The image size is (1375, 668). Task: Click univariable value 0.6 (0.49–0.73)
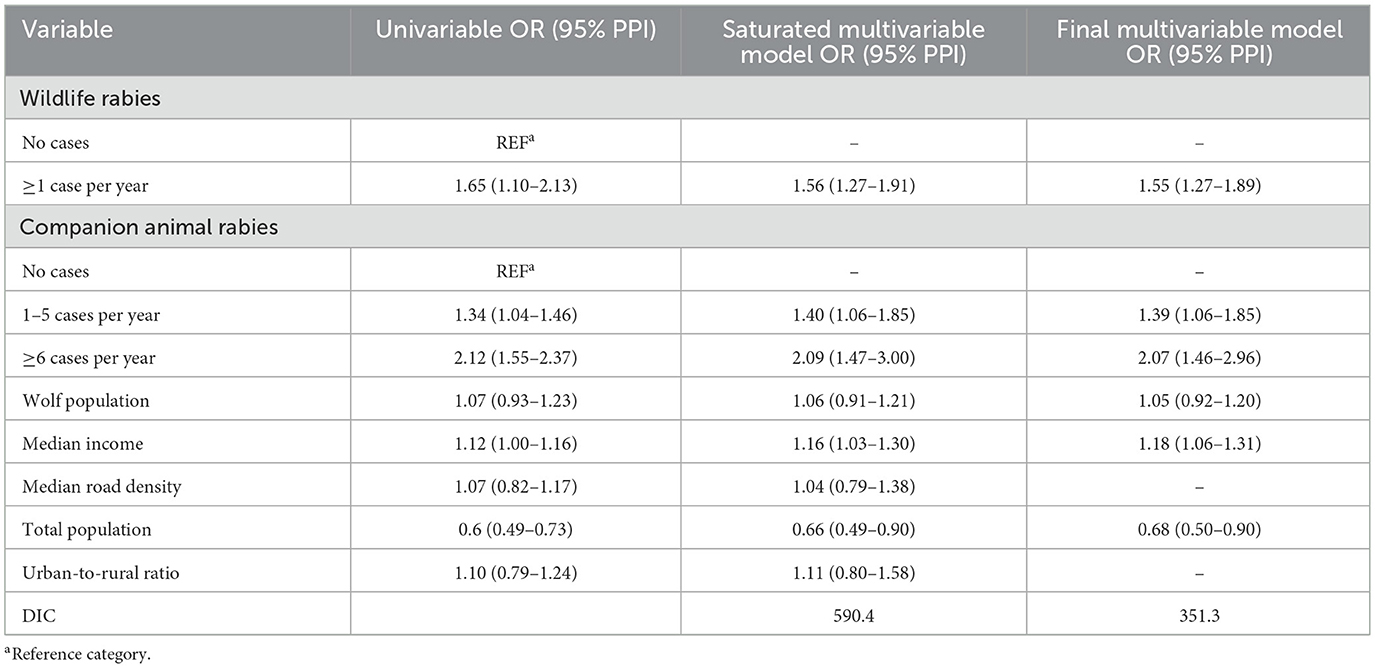pyautogui.click(x=516, y=529)
